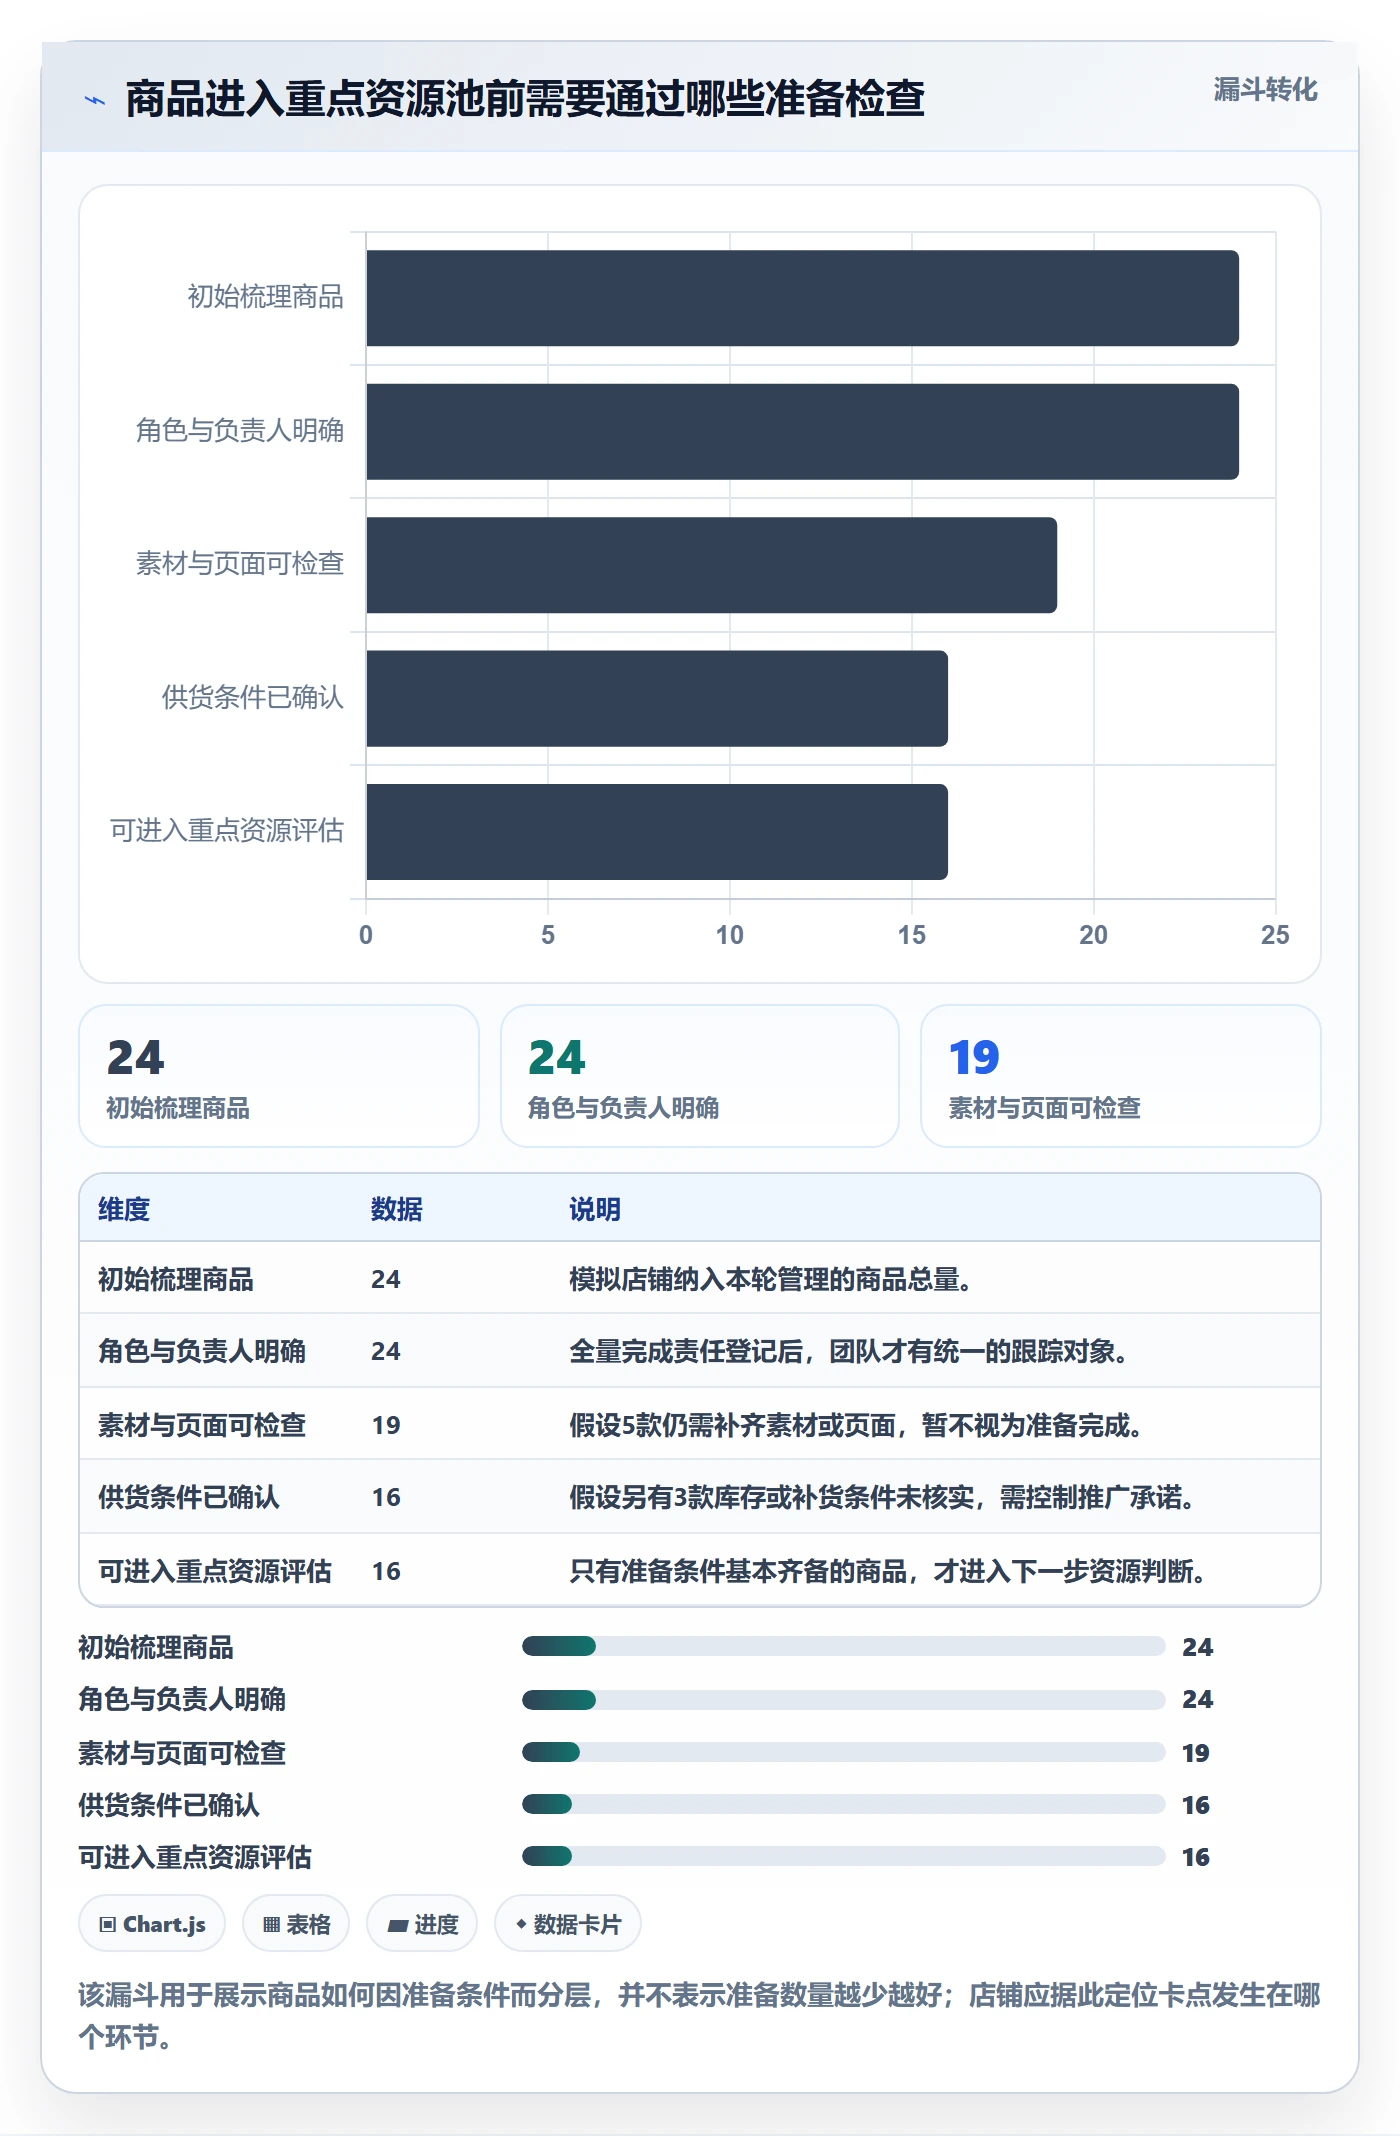Click table cell 角色与负责人明确
This screenshot has height=2136, width=1400.
pyautogui.click(x=202, y=1351)
